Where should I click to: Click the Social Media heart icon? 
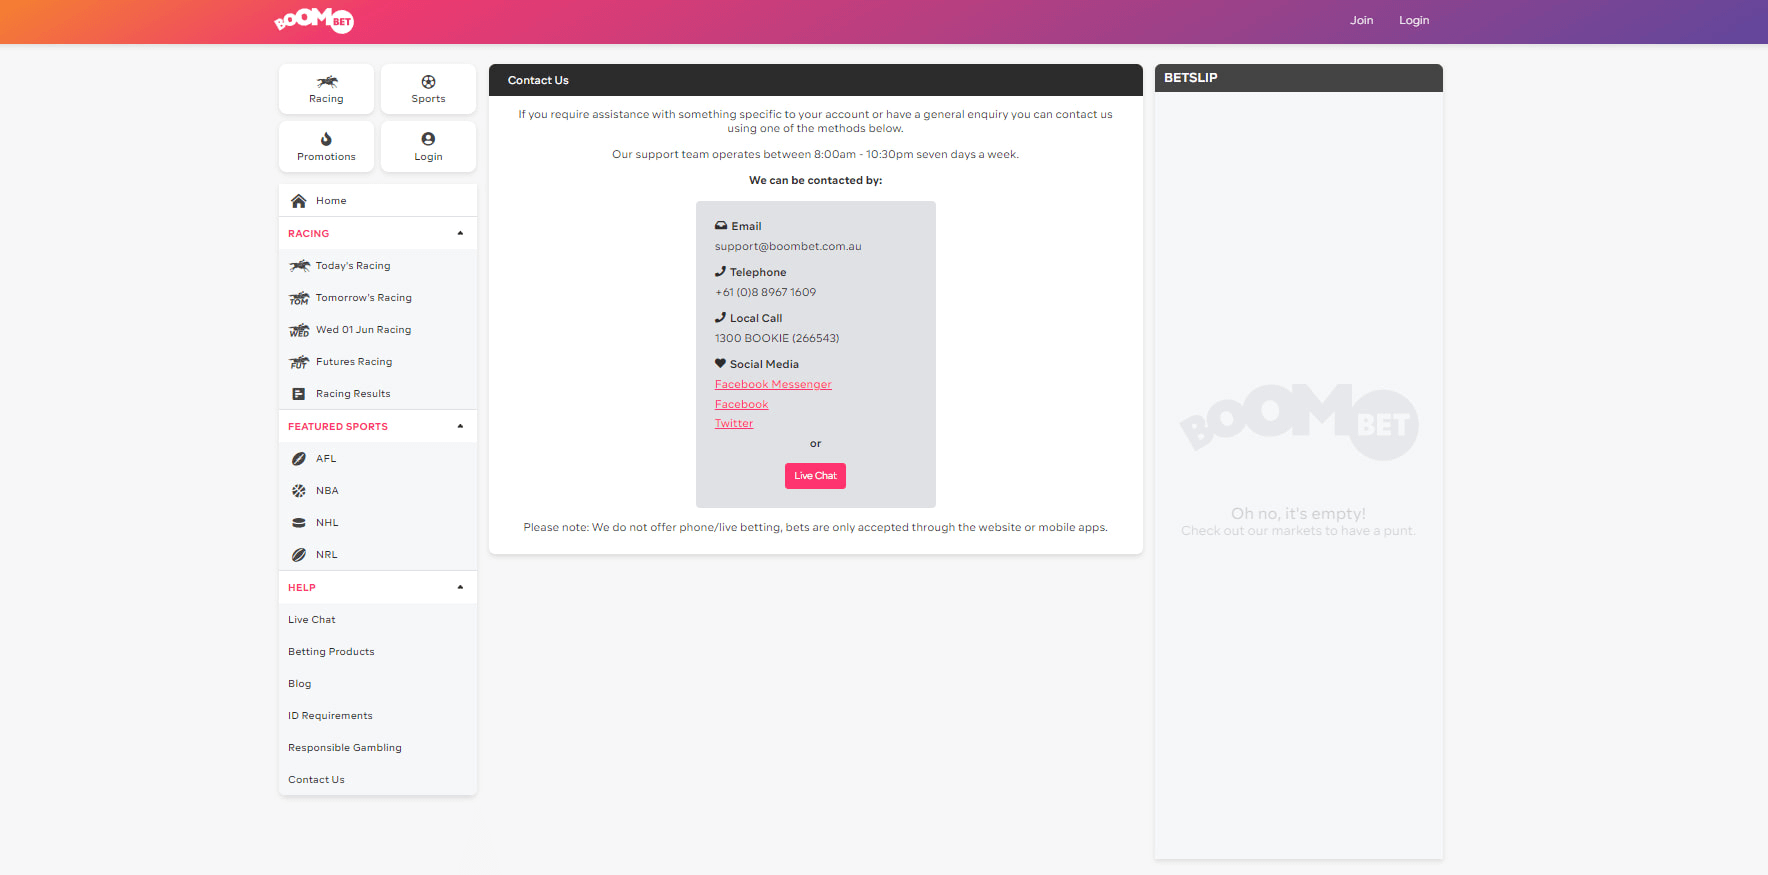click(x=720, y=364)
